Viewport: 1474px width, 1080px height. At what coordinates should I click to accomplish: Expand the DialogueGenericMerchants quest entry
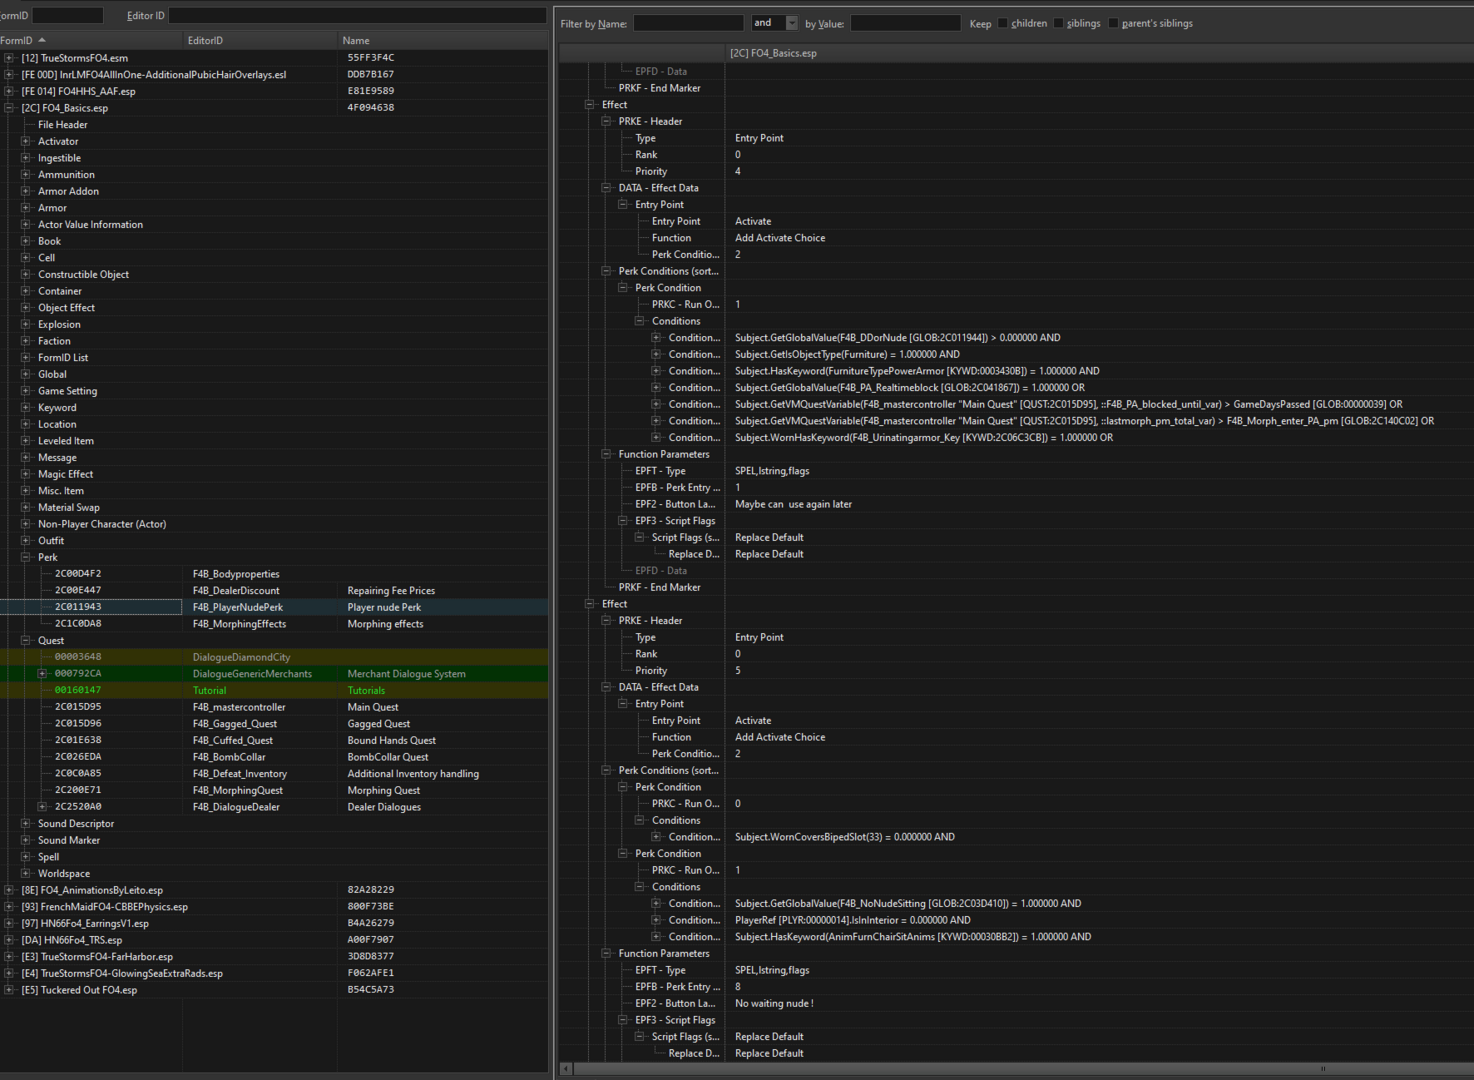[42, 673]
